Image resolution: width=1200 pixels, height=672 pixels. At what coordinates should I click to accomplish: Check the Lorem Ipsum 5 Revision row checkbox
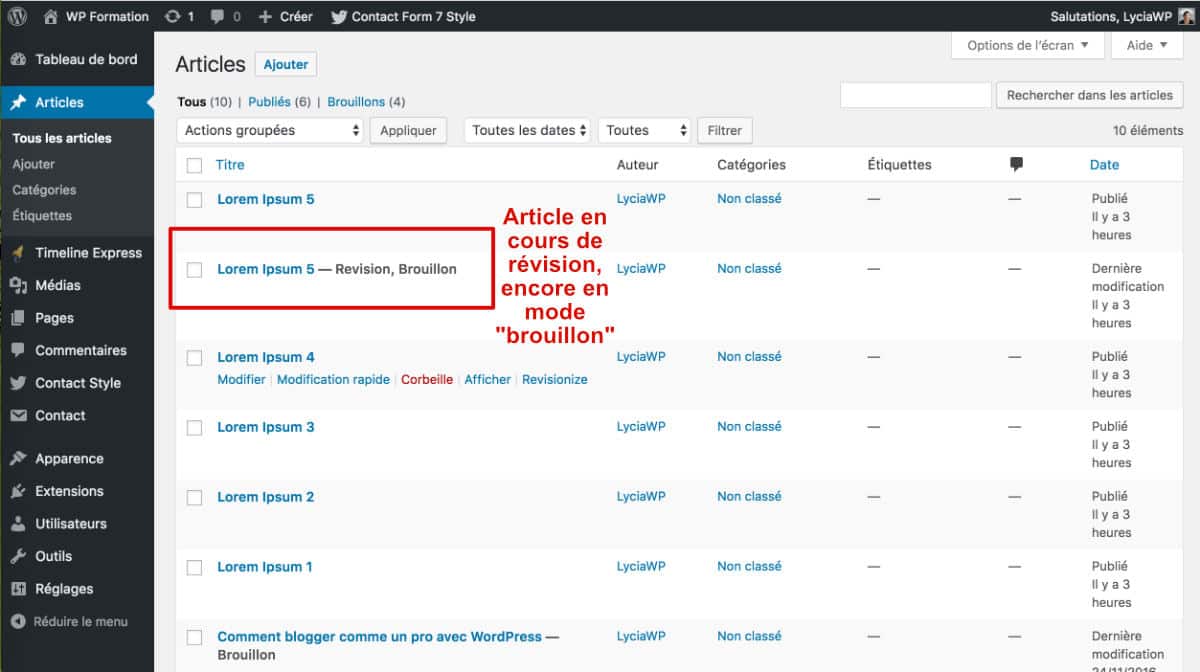click(194, 268)
